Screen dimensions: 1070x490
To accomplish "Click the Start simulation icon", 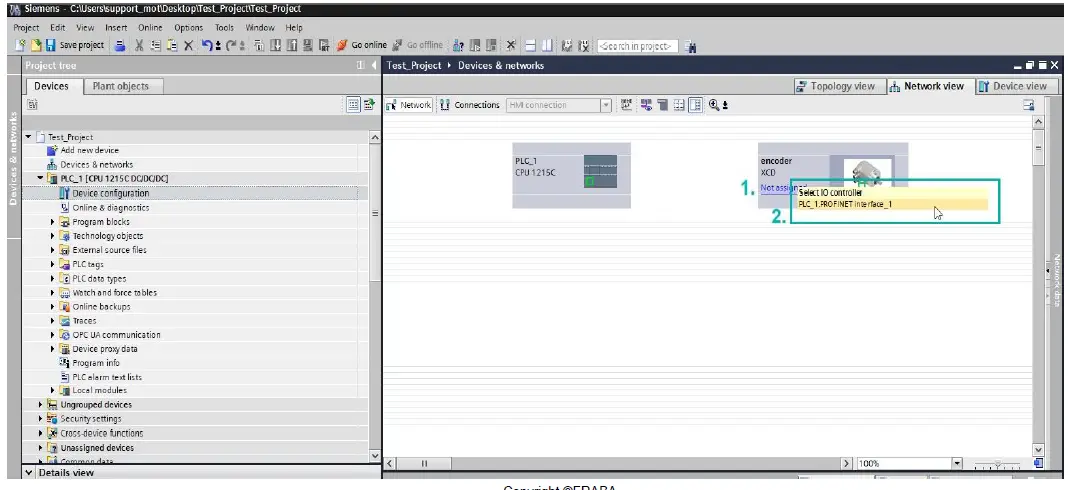I will point(308,45).
